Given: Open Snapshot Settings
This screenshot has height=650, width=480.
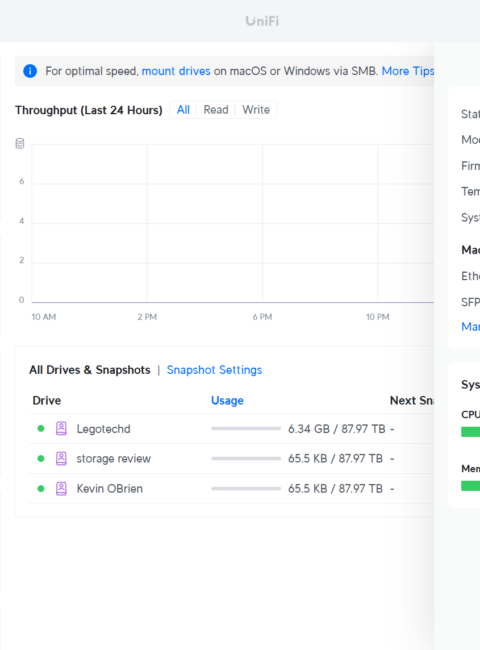Looking at the screenshot, I should coord(214,370).
